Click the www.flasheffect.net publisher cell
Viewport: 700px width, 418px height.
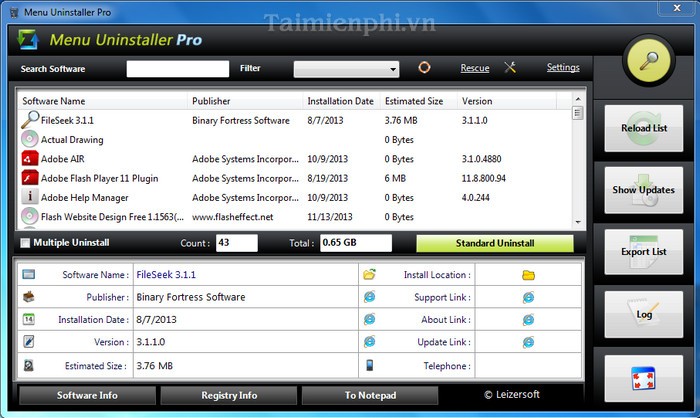pyautogui.click(x=232, y=217)
